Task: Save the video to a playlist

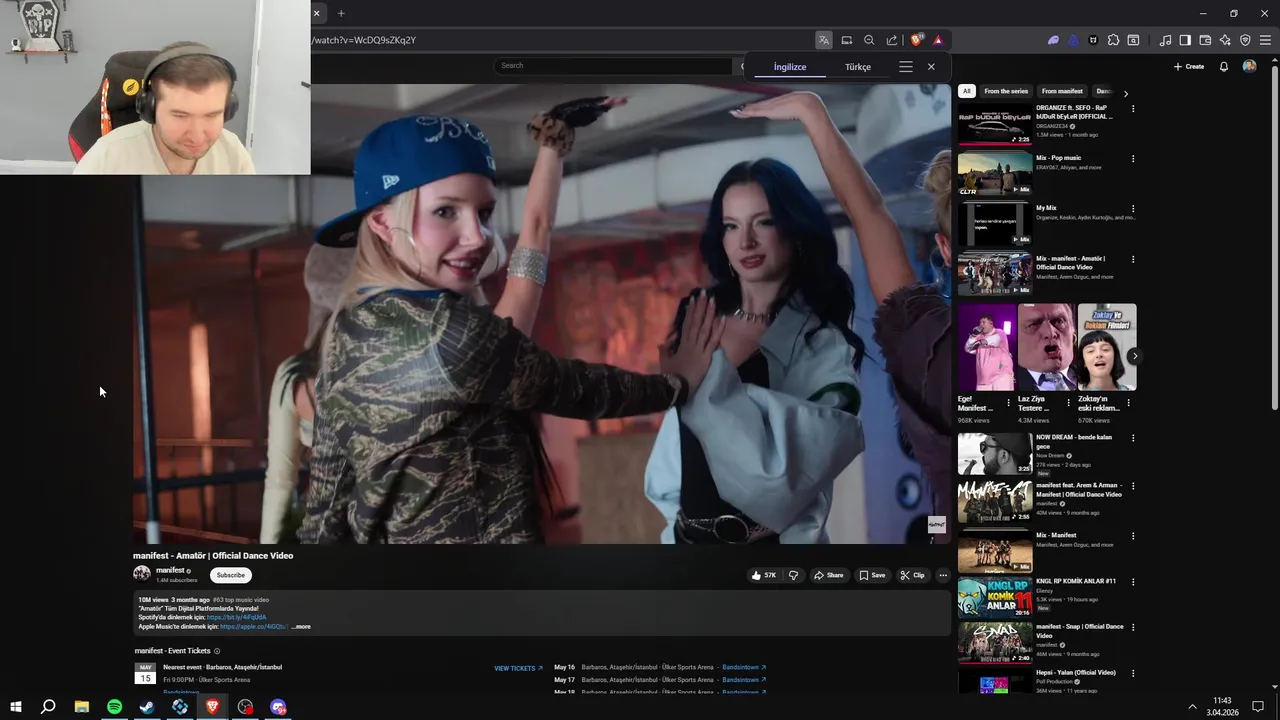Action: (872, 575)
